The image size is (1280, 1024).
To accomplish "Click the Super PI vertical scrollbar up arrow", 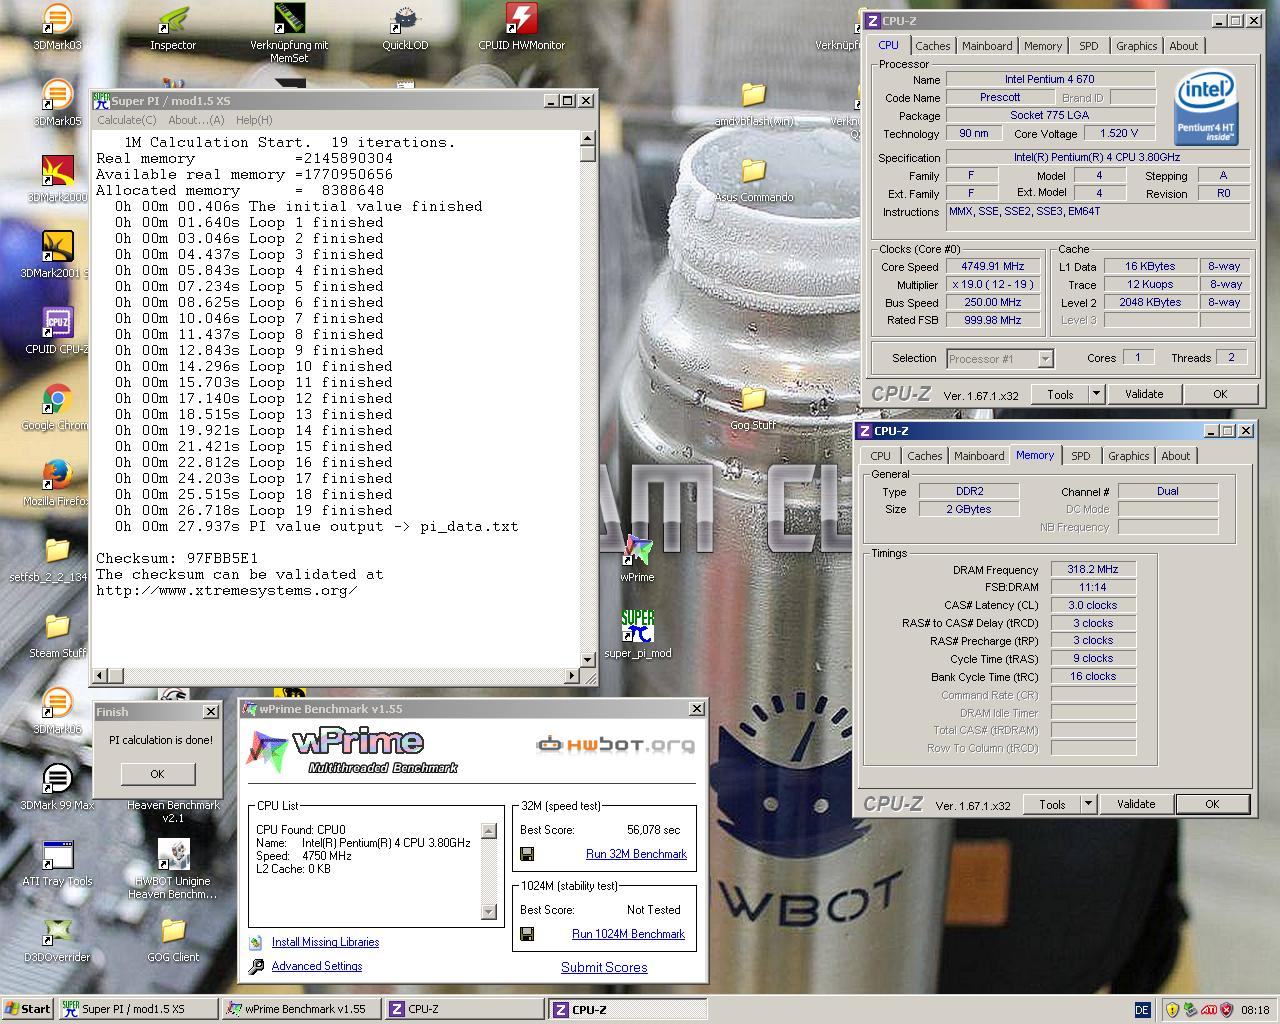I will [588, 139].
